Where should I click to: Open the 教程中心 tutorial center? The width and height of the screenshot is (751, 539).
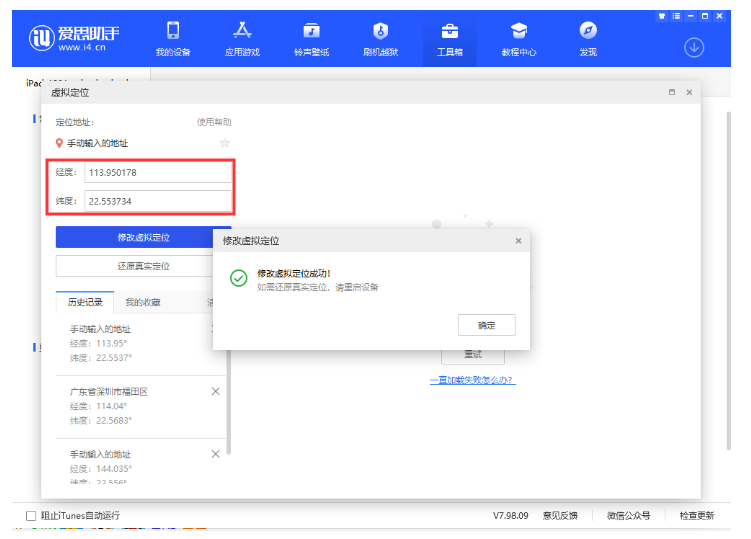pyautogui.click(x=519, y=31)
